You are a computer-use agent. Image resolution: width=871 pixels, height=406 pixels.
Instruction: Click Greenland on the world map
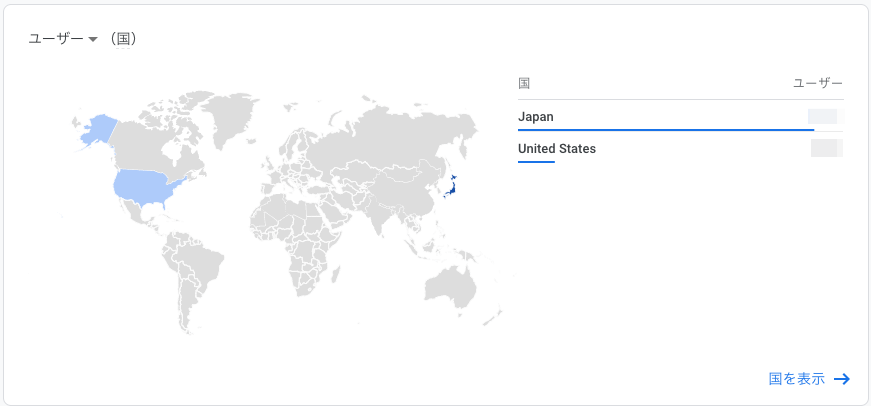tap(232, 116)
